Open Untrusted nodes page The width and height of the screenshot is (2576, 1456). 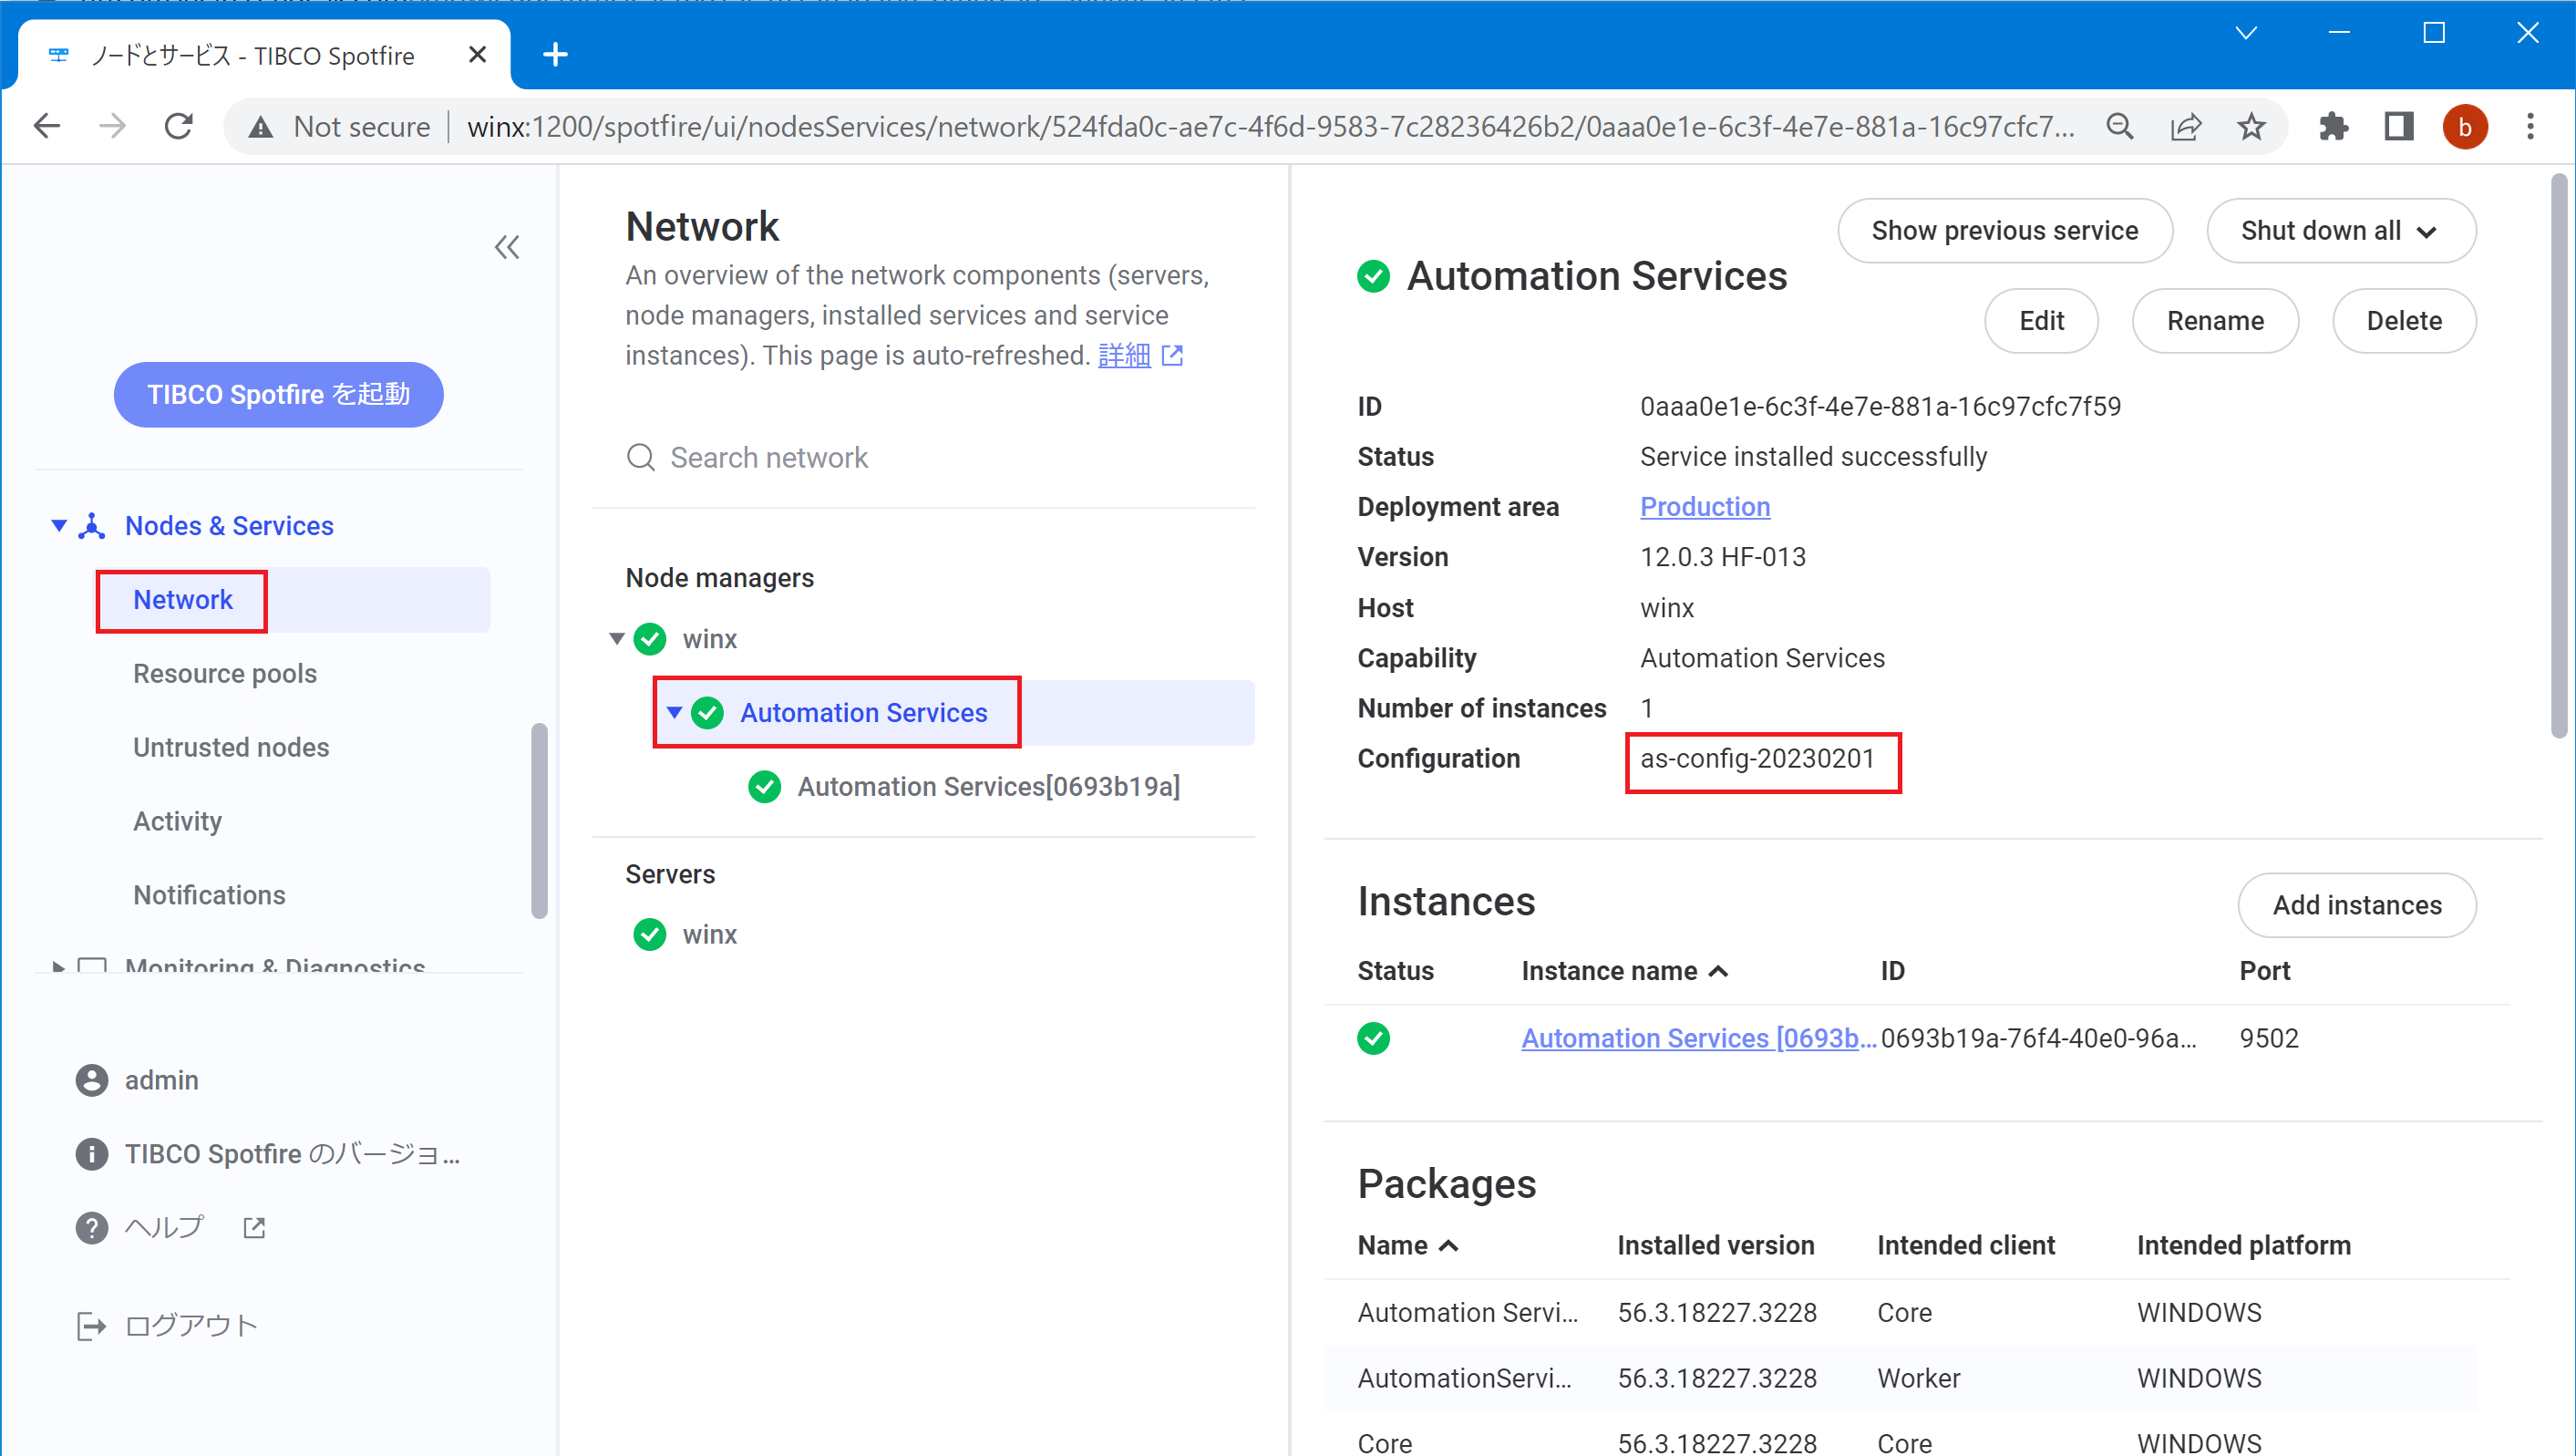[231, 748]
